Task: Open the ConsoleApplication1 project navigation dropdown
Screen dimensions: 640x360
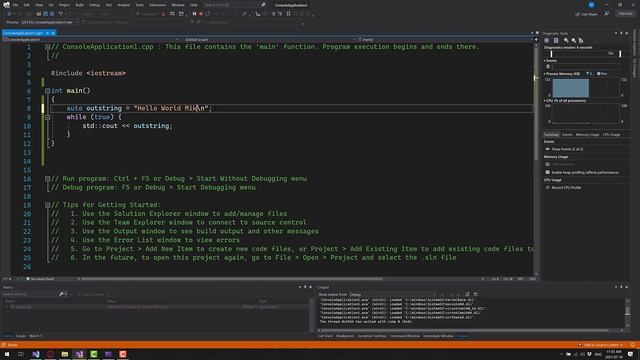Action: 91,40
